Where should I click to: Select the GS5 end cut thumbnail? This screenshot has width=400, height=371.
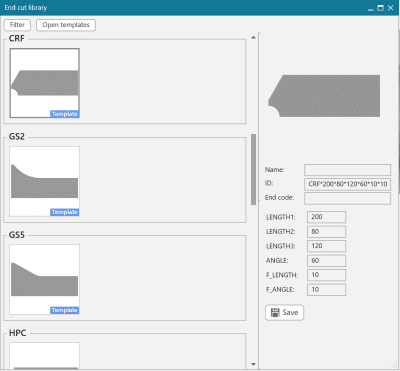45,279
